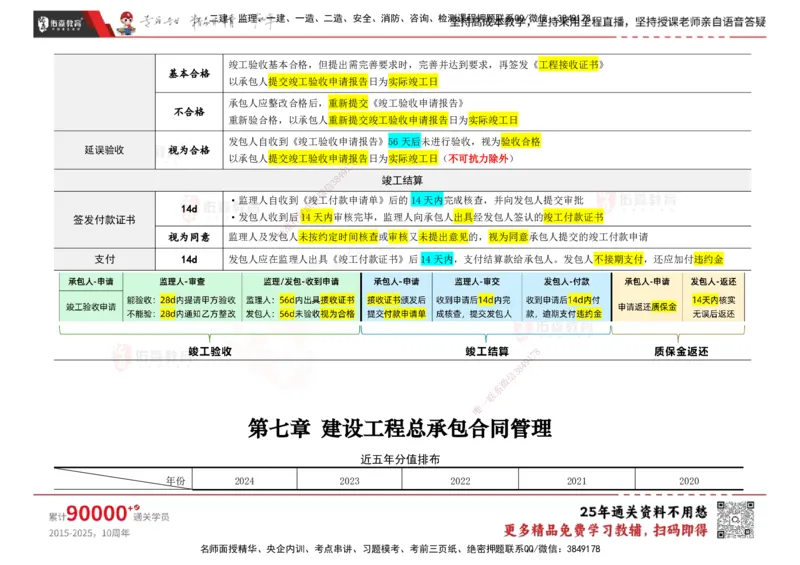
Task: Click the bottom 名师面授精华 contact line
Action: pyautogui.click(x=400, y=549)
